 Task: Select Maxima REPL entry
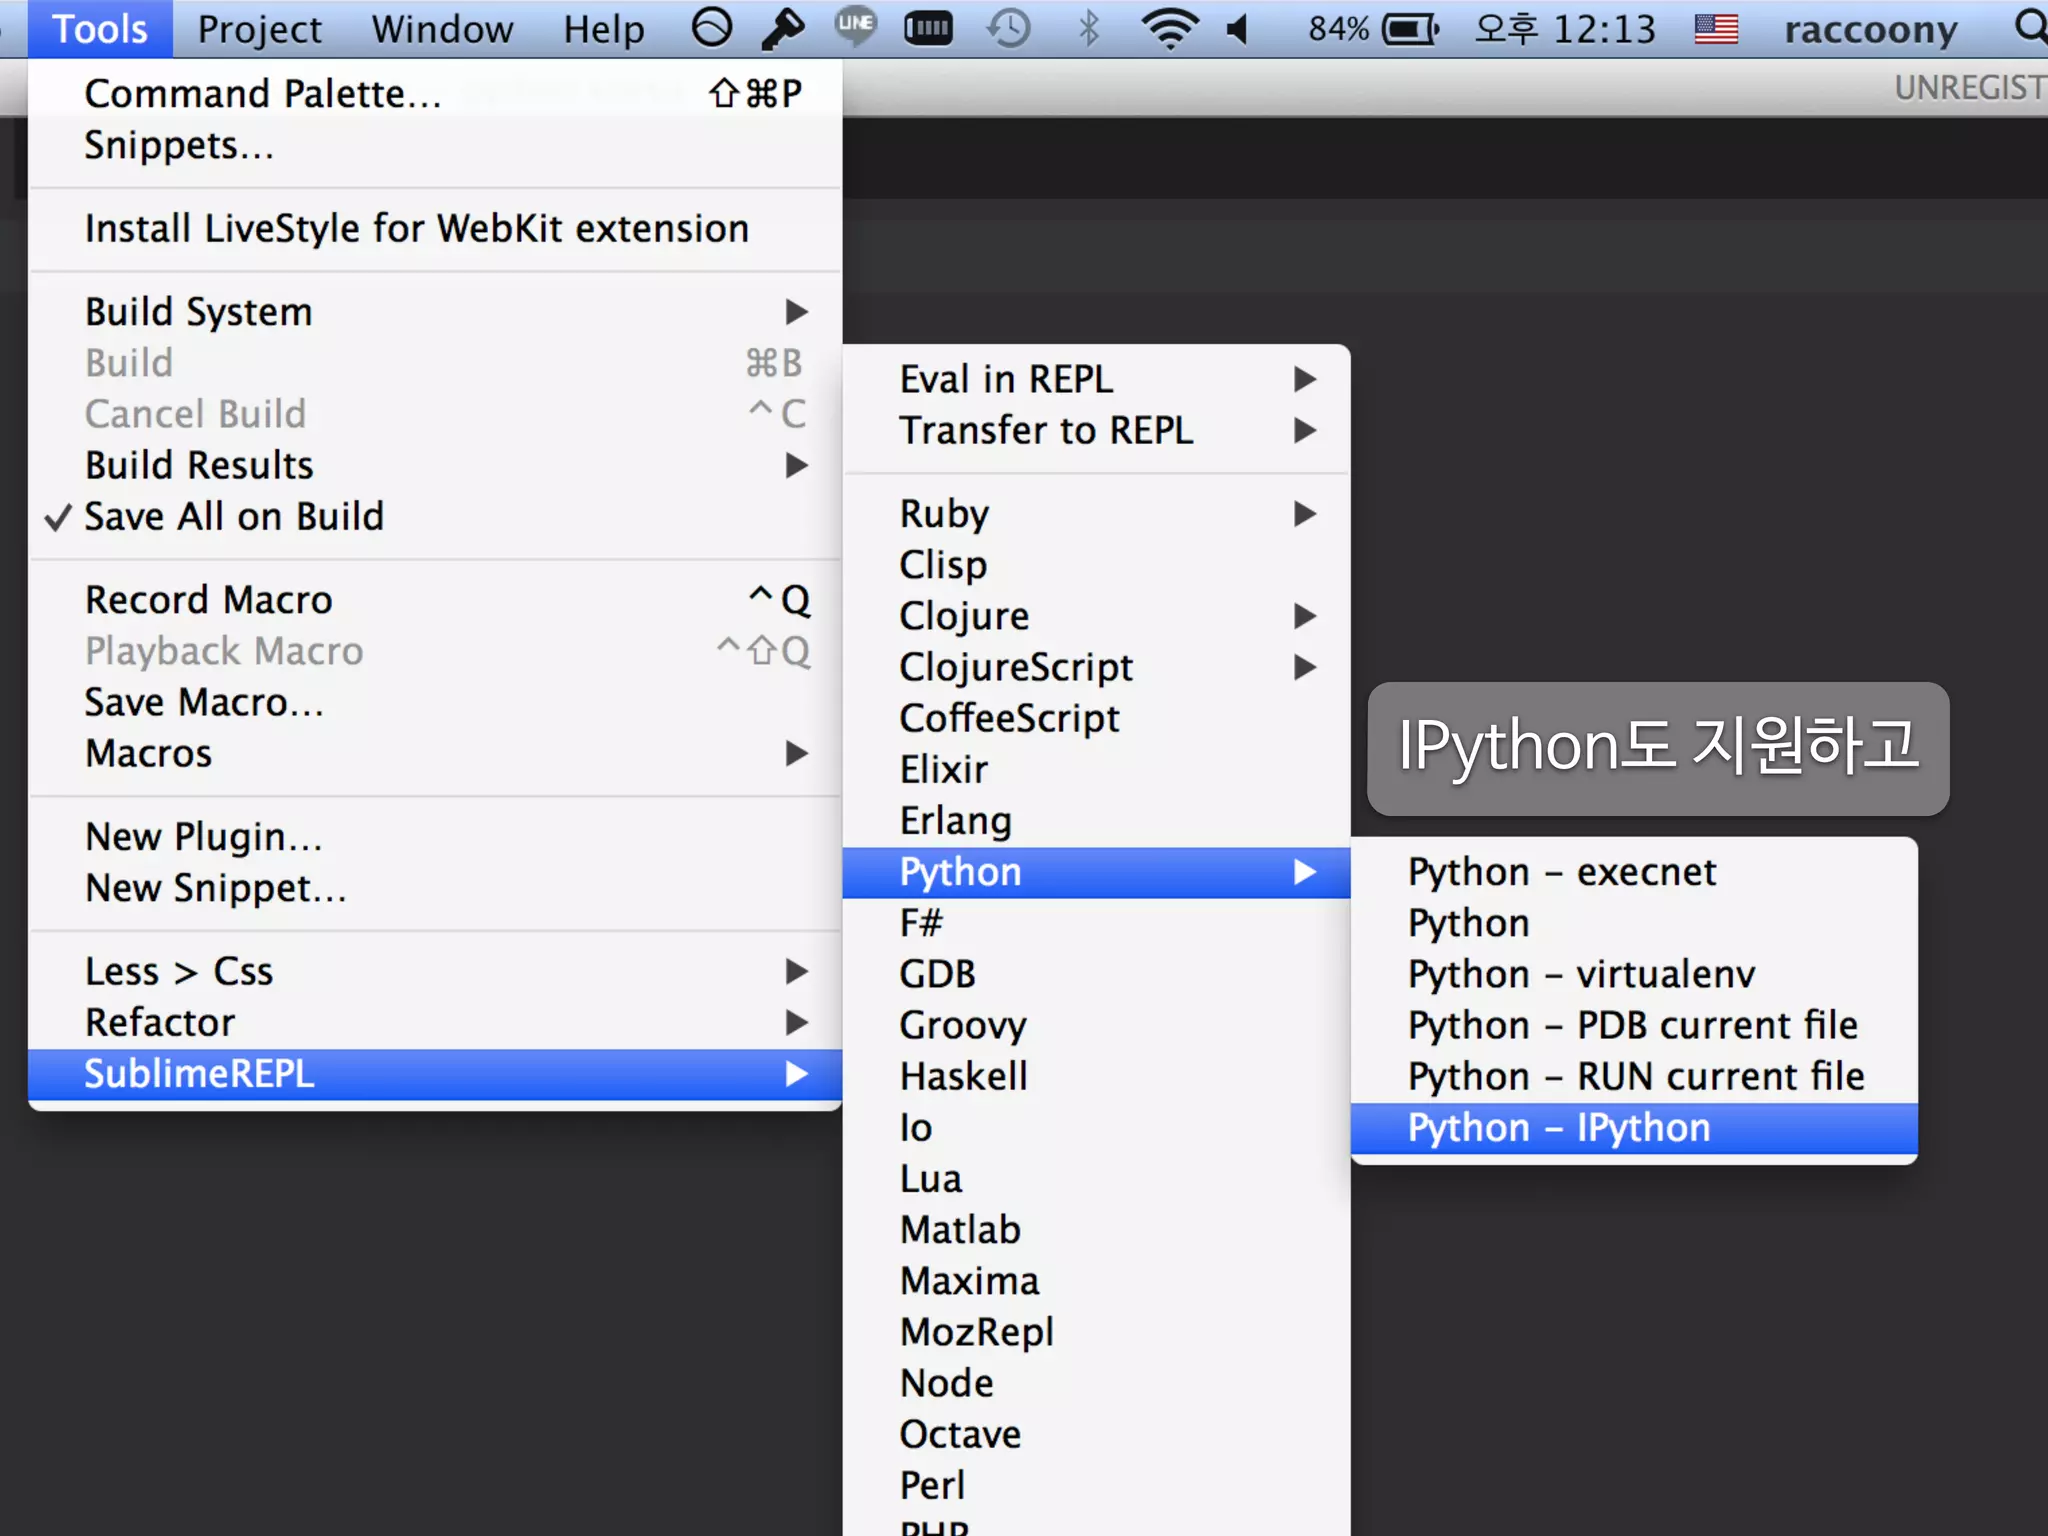(x=1097, y=1281)
